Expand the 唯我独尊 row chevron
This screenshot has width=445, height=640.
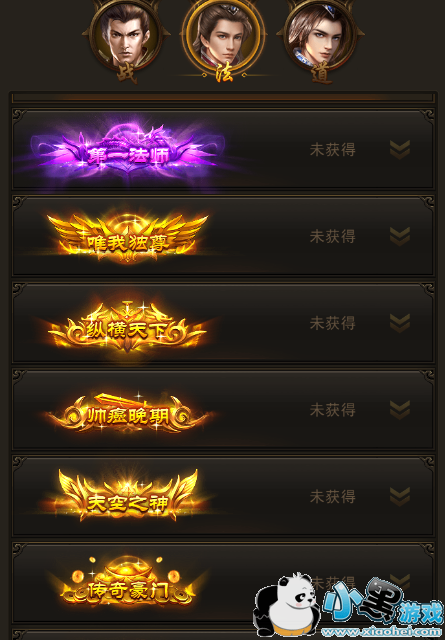[x=400, y=236]
